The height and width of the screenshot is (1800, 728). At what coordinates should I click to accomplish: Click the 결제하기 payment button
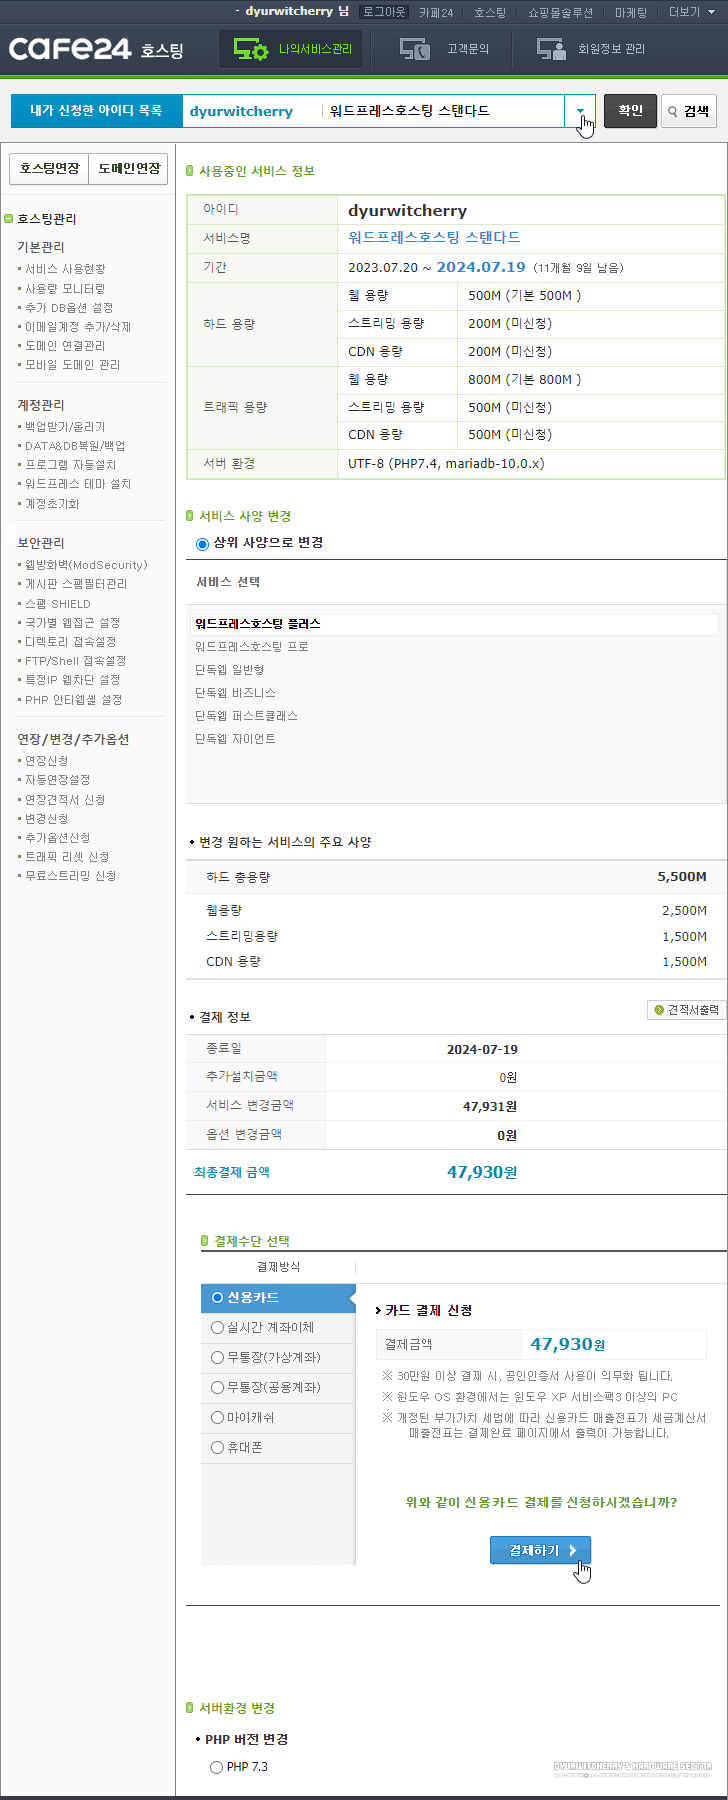[x=540, y=1551]
